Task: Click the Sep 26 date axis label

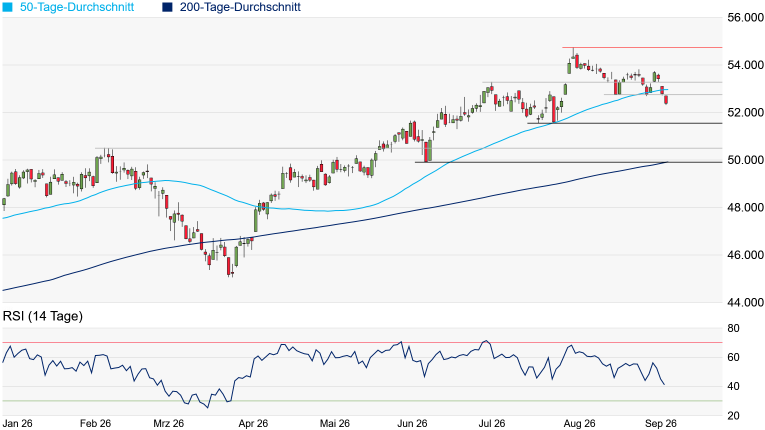Action: click(661, 423)
